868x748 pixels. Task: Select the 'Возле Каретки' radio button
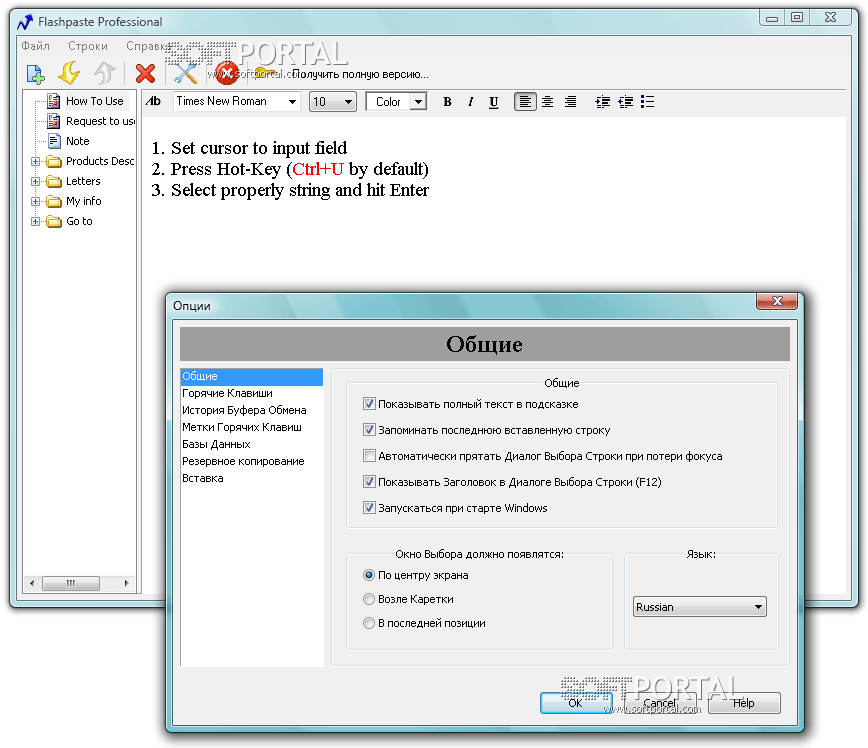(x=369, y=599)
